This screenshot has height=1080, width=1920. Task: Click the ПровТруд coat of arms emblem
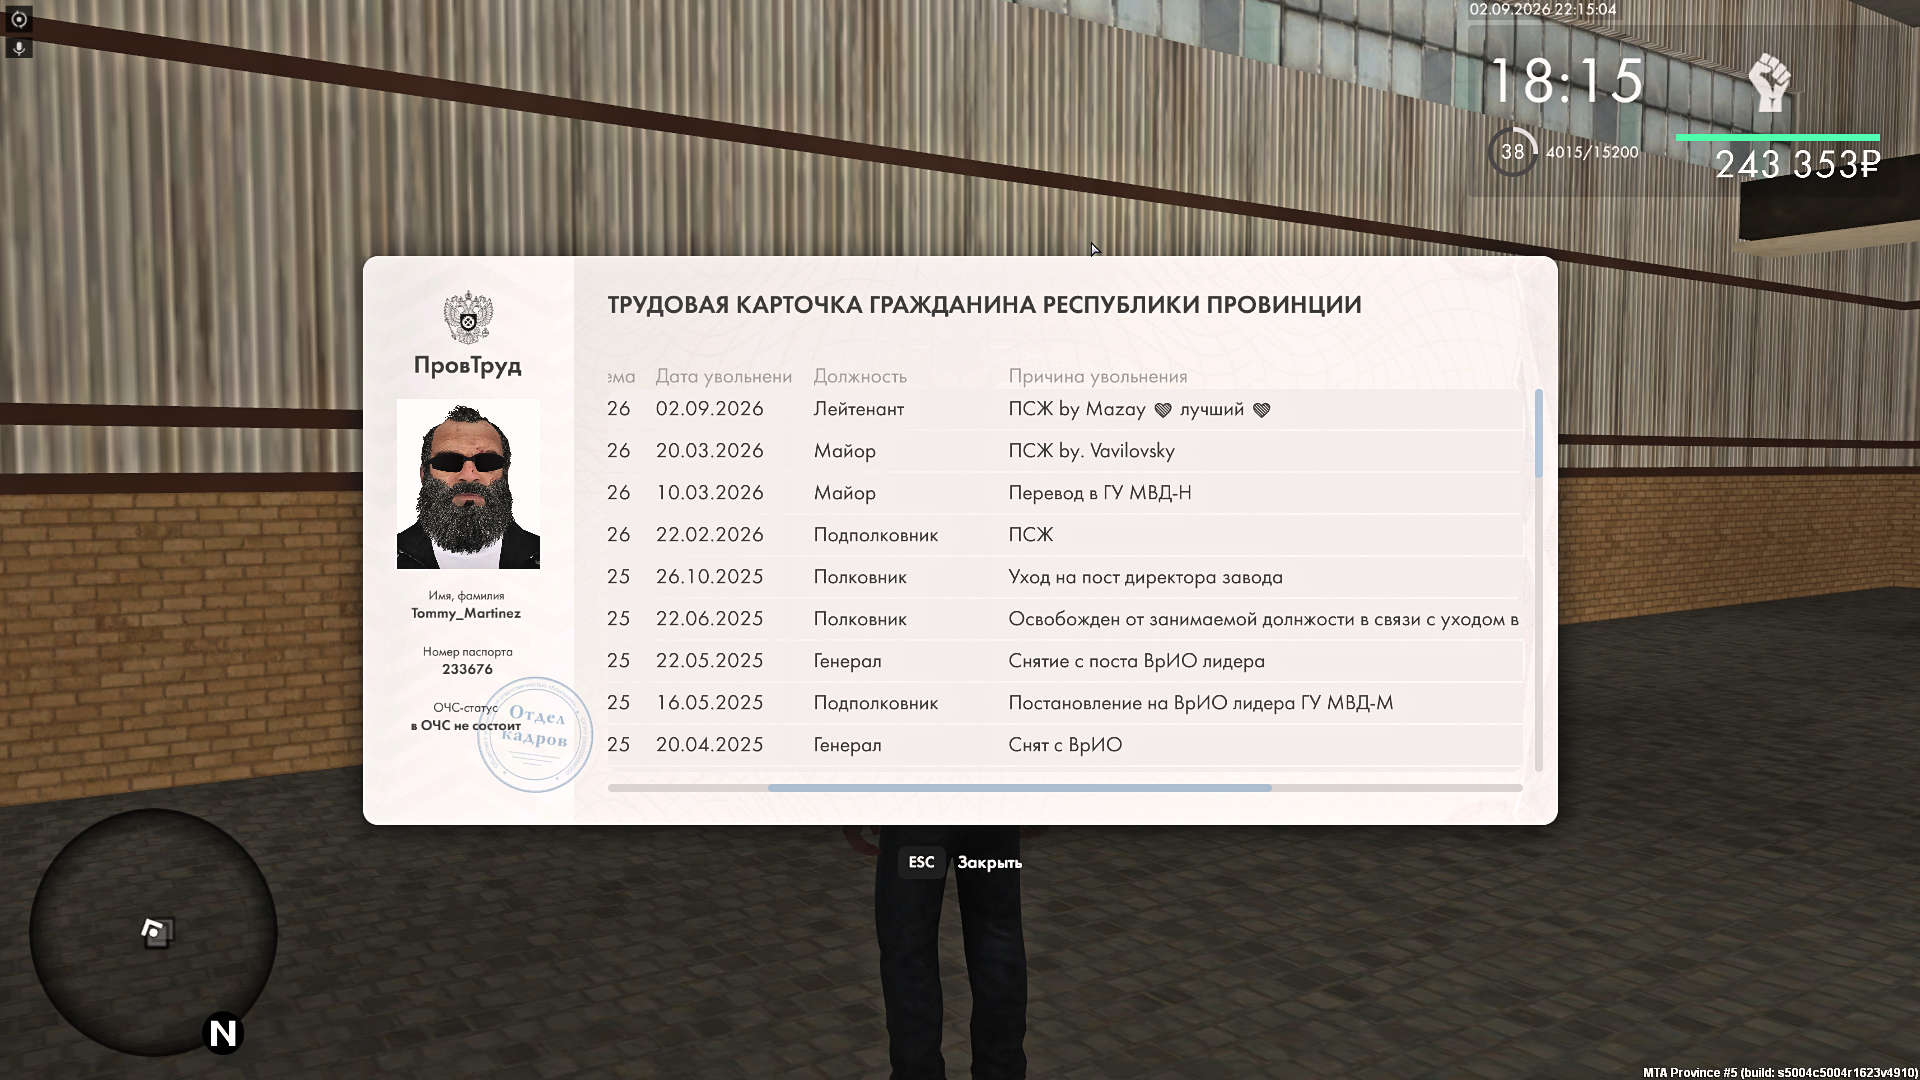coord(468,317)
